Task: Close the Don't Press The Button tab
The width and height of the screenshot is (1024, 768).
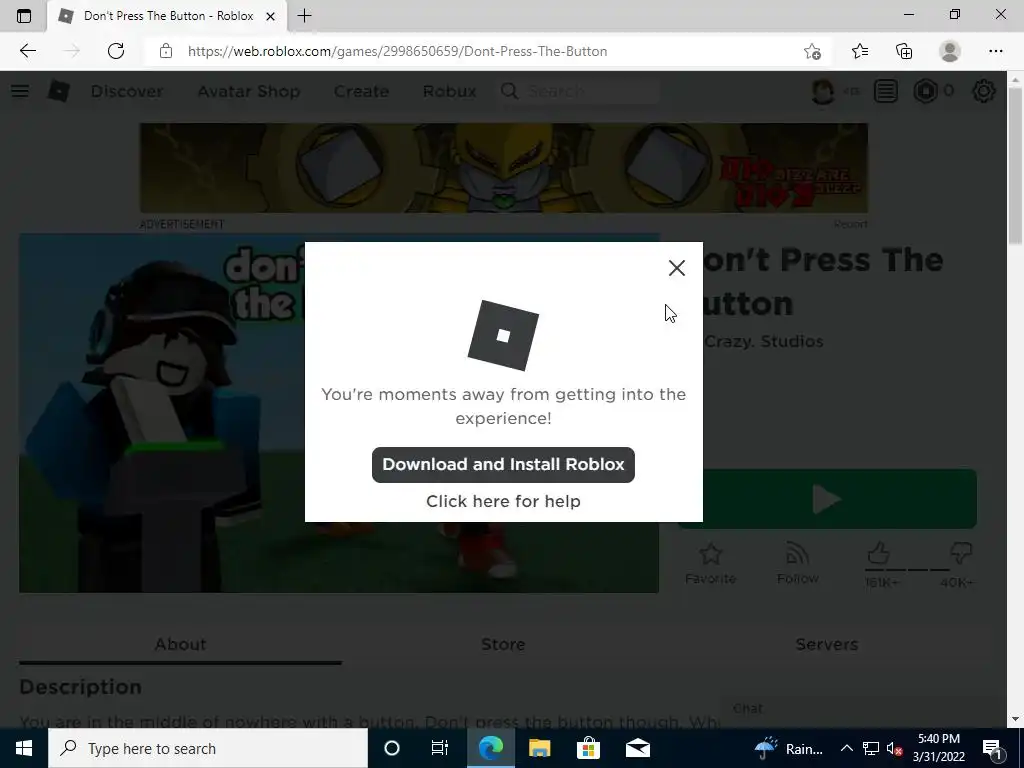Action: [x=270, y=16]
